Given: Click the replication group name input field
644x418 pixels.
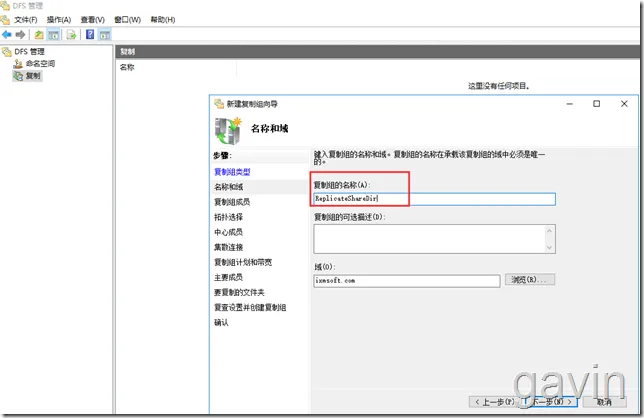Looking at the screenshot, I should click(434, 199).
